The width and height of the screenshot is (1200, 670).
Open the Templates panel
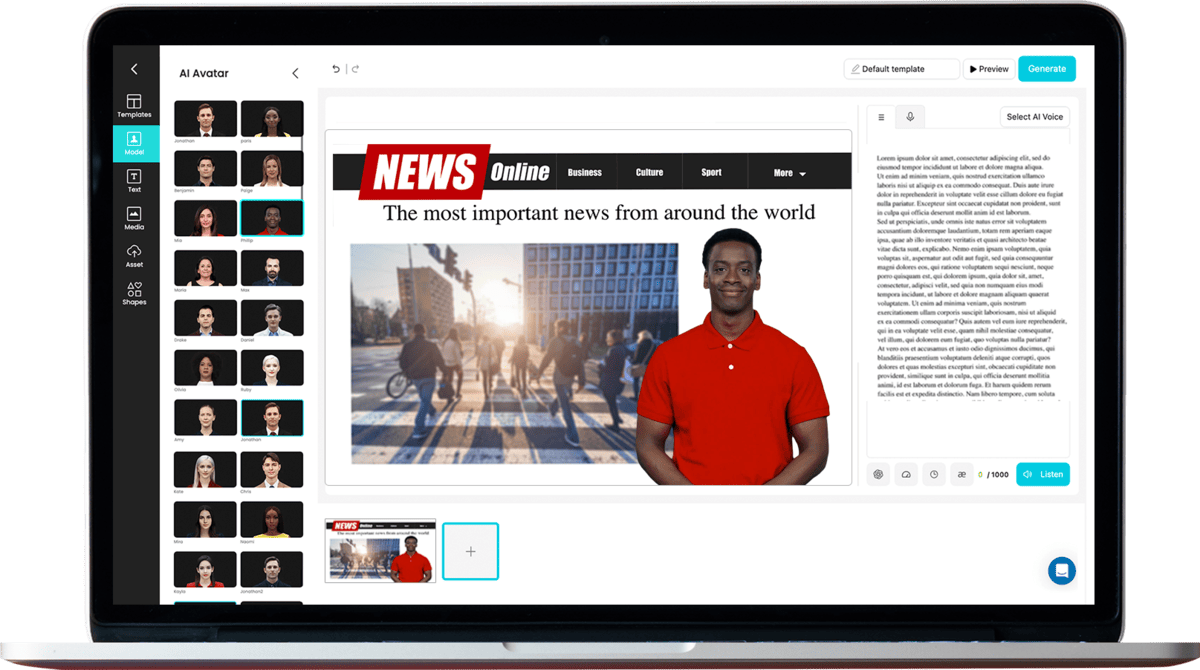134,104
